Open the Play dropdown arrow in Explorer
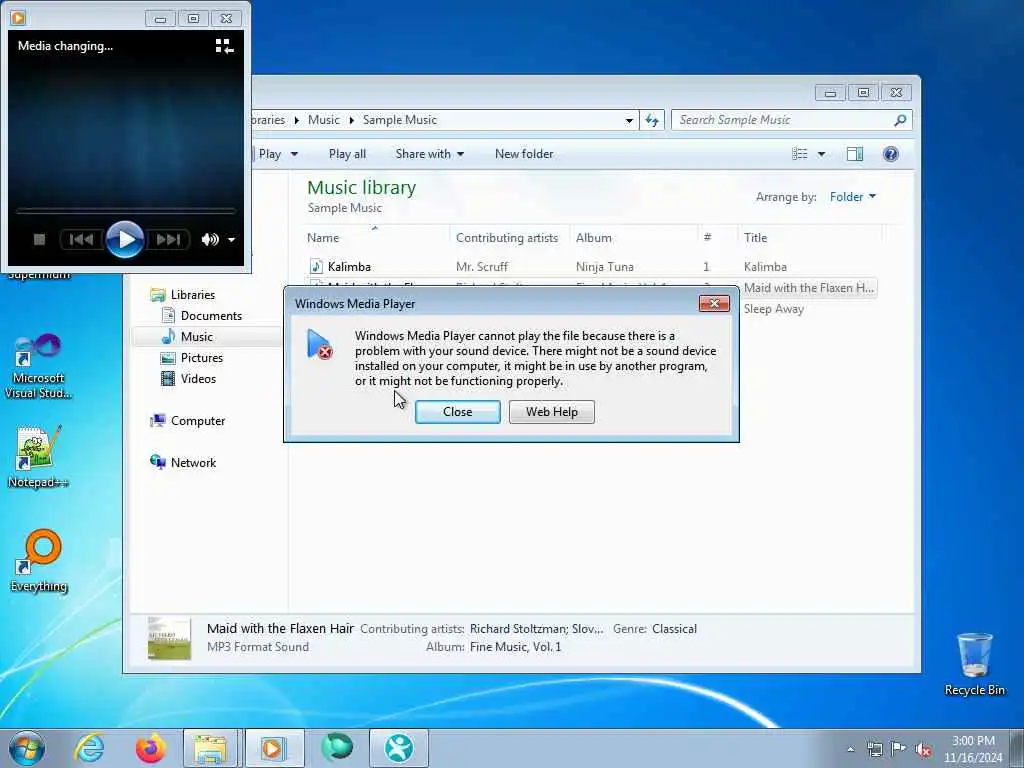Screen dimensions: 1024x768 click(294, 154)
